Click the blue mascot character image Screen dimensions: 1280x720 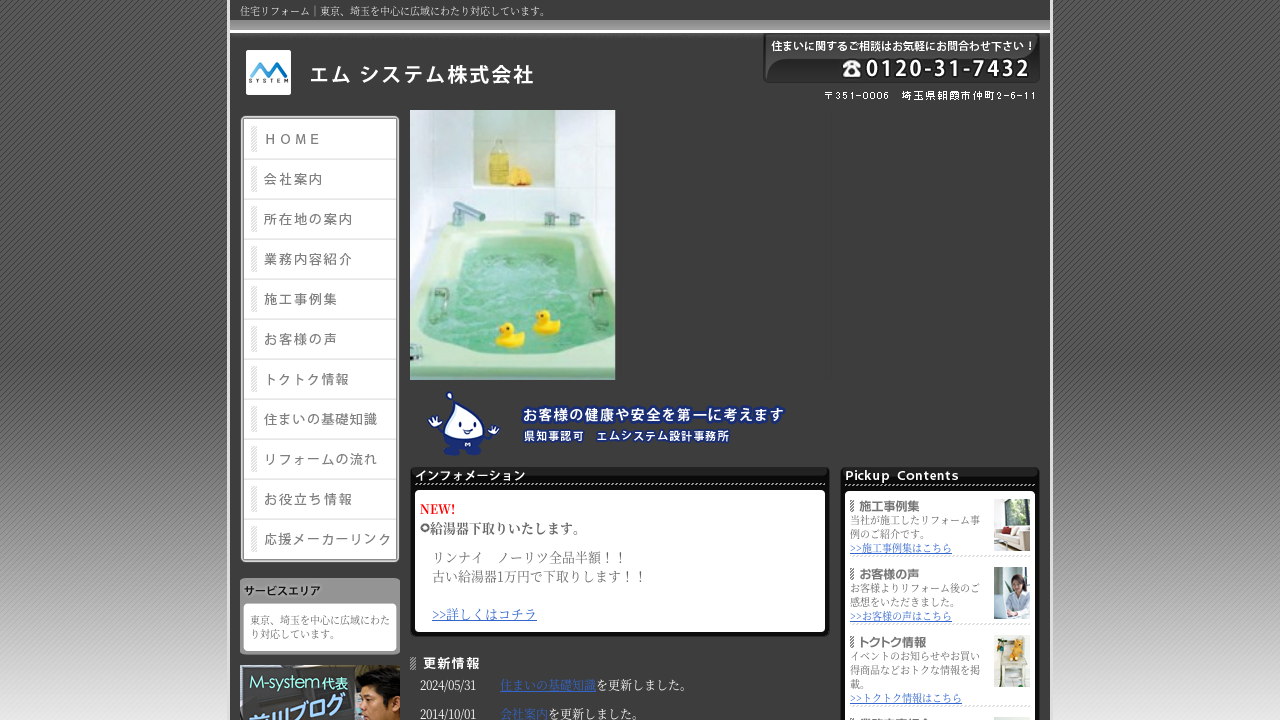tap(462, 424)
